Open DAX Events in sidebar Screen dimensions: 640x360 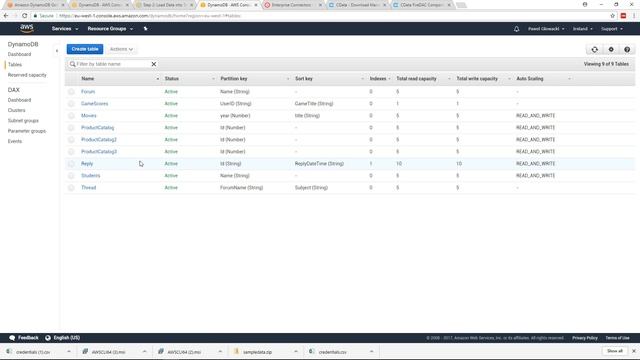pyautogui.click(x=15, y=141)
